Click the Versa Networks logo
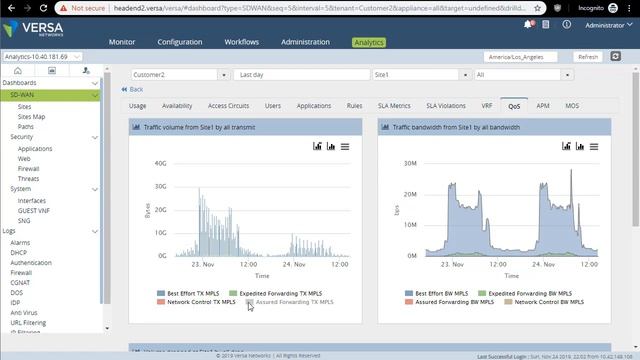Viewport: 640px width, 360px height. coord(33,29)
